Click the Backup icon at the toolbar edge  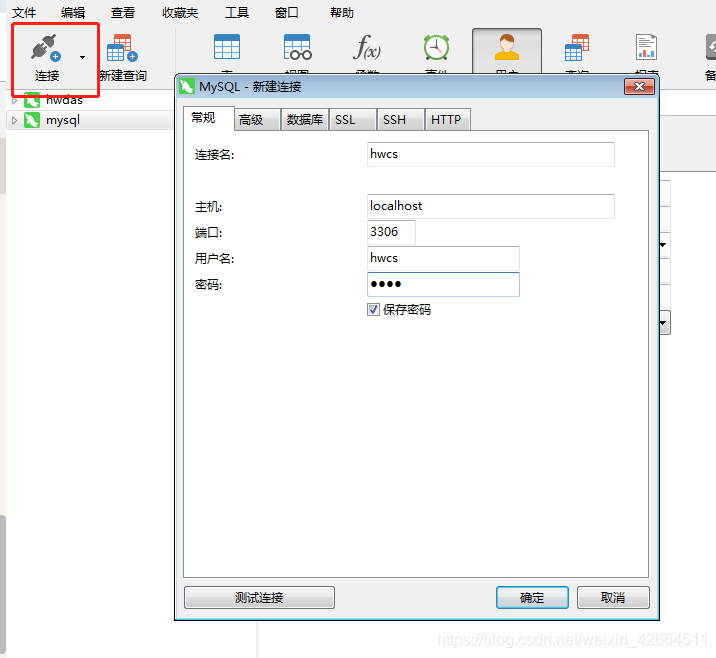[711, 47]
